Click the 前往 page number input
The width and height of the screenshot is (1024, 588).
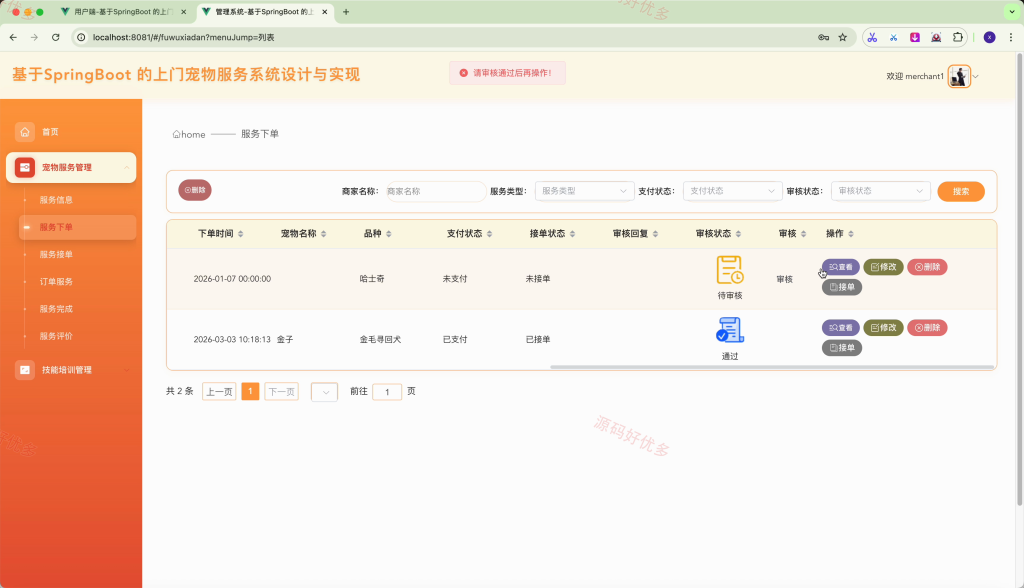(387, 391)
